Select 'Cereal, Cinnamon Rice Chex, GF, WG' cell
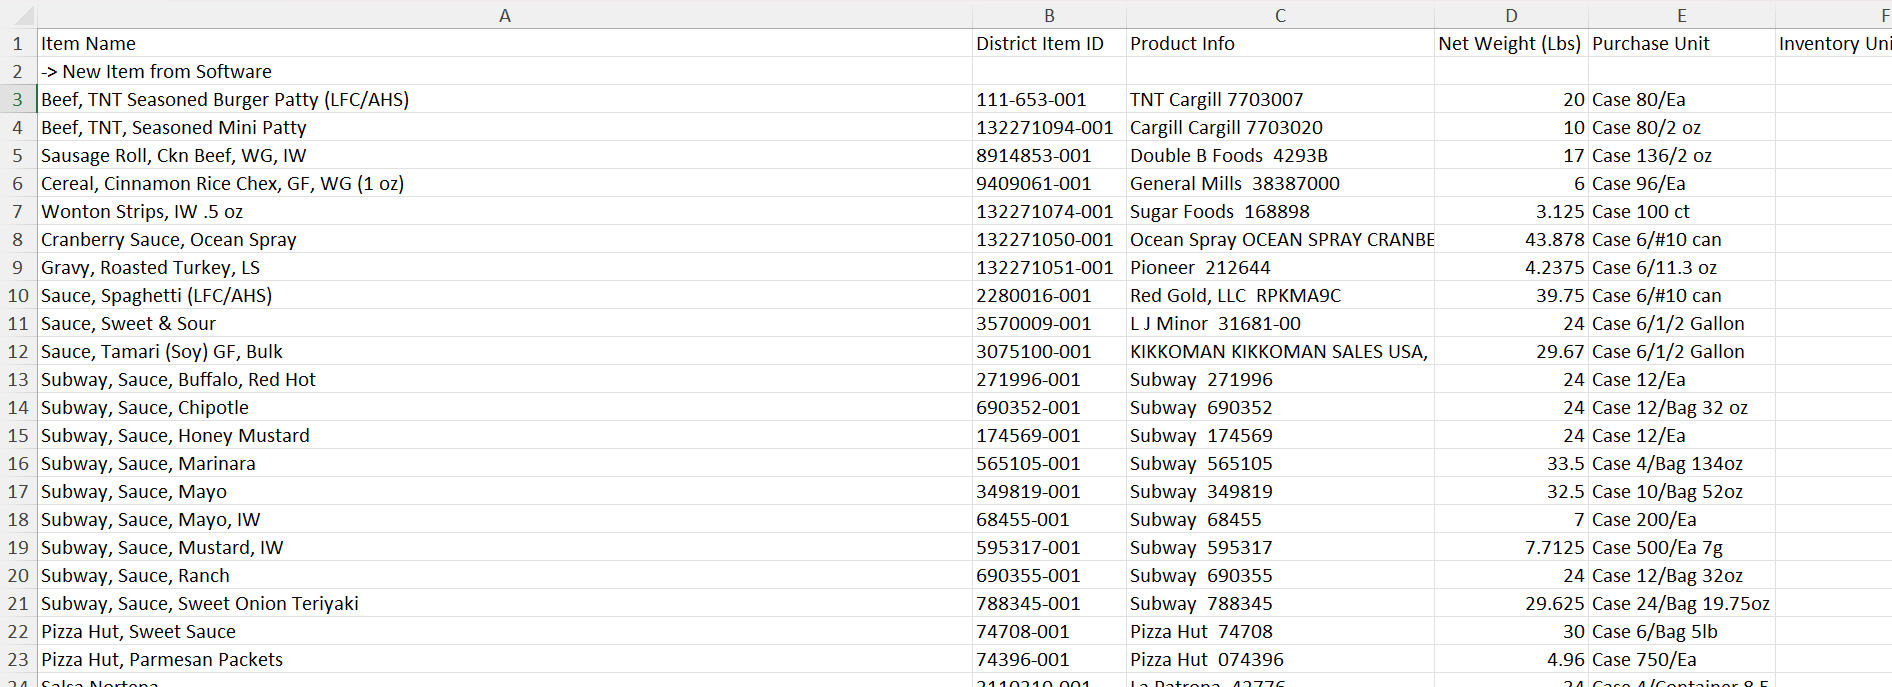 coord(505,183)
